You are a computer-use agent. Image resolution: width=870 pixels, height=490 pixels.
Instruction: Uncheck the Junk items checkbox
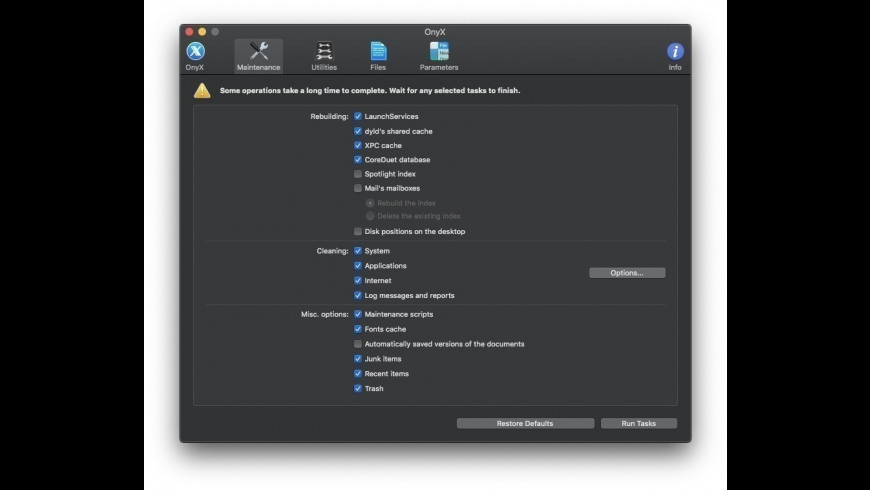[358, 358]
